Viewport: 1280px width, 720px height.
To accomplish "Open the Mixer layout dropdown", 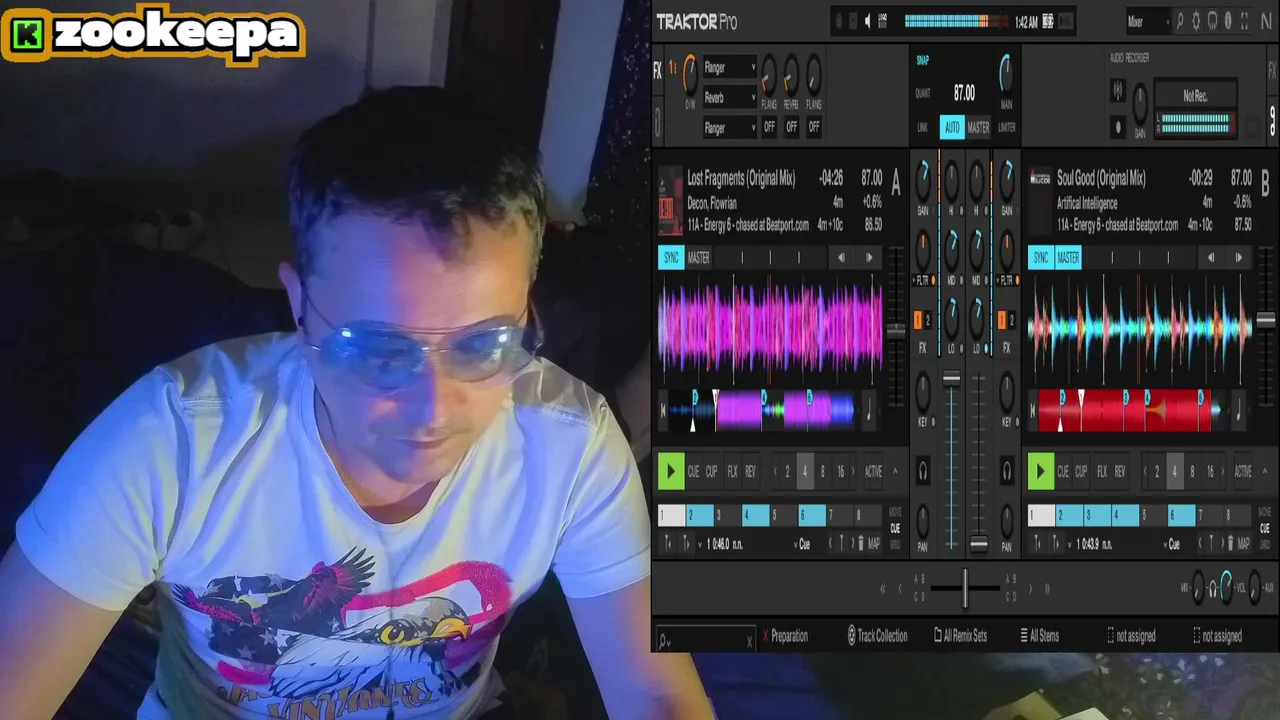I will (1147, 21).
